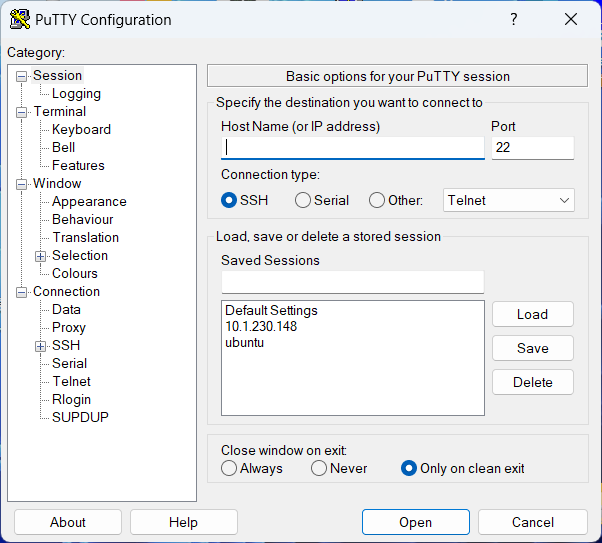Choose Always for close window on exit
Image resolution: width=602 pixels, height=543 pixels.
pos(228,468)
